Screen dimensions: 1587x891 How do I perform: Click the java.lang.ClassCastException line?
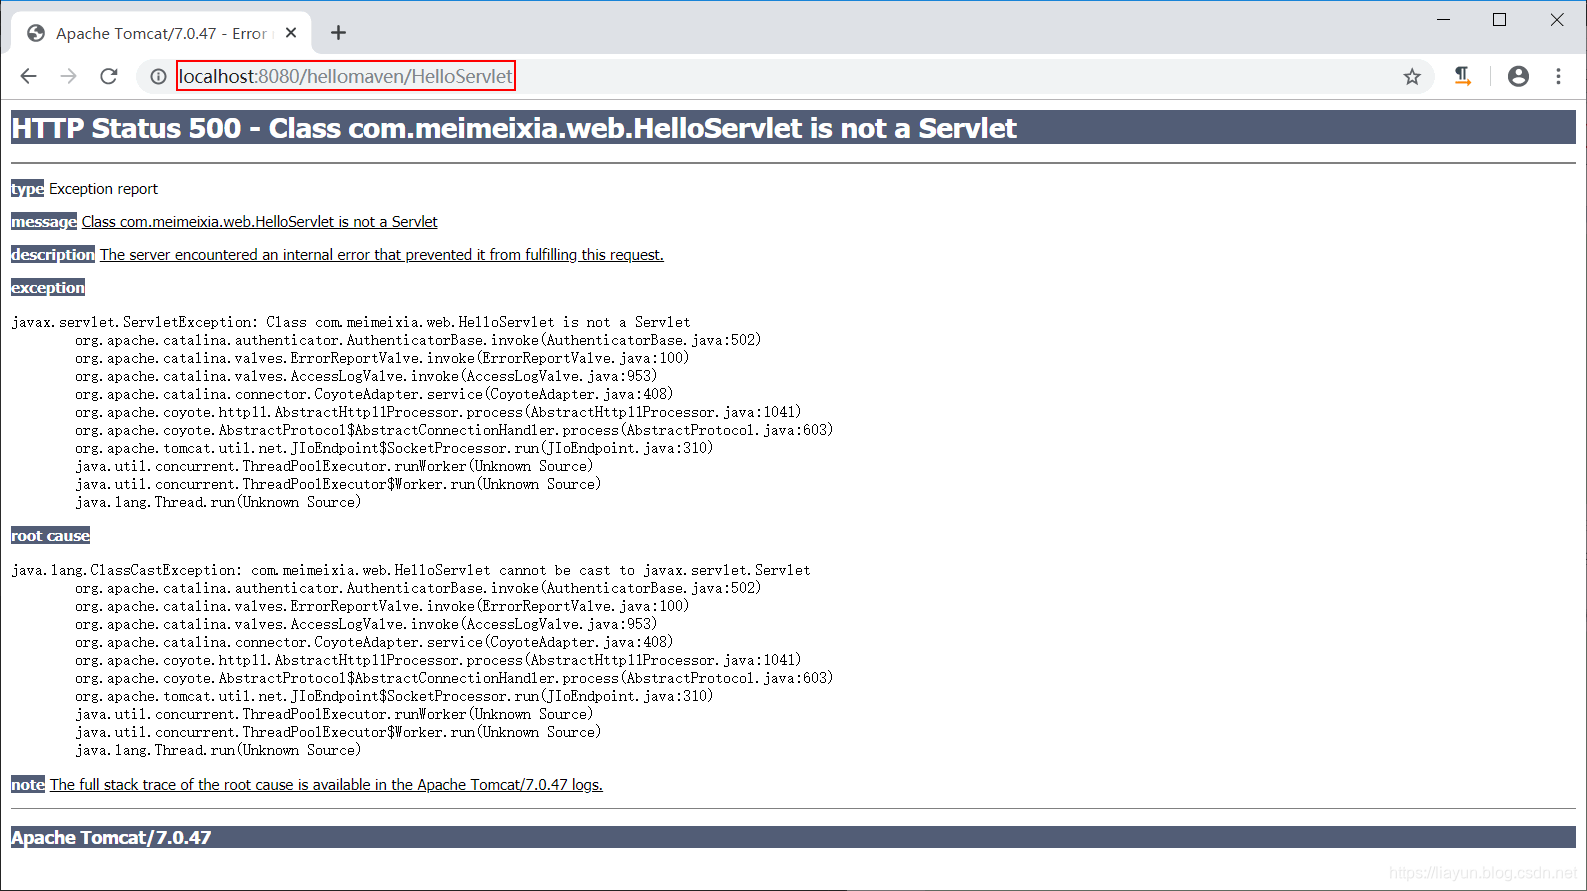[x=410, y=570]
